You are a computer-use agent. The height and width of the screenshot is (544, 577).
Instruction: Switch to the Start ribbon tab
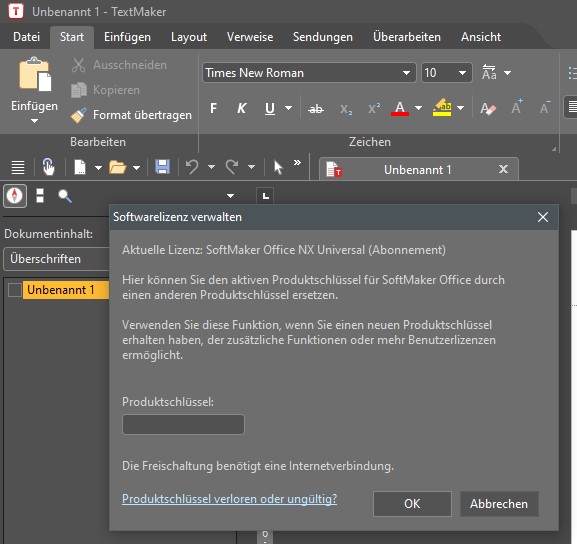point(72,37)
